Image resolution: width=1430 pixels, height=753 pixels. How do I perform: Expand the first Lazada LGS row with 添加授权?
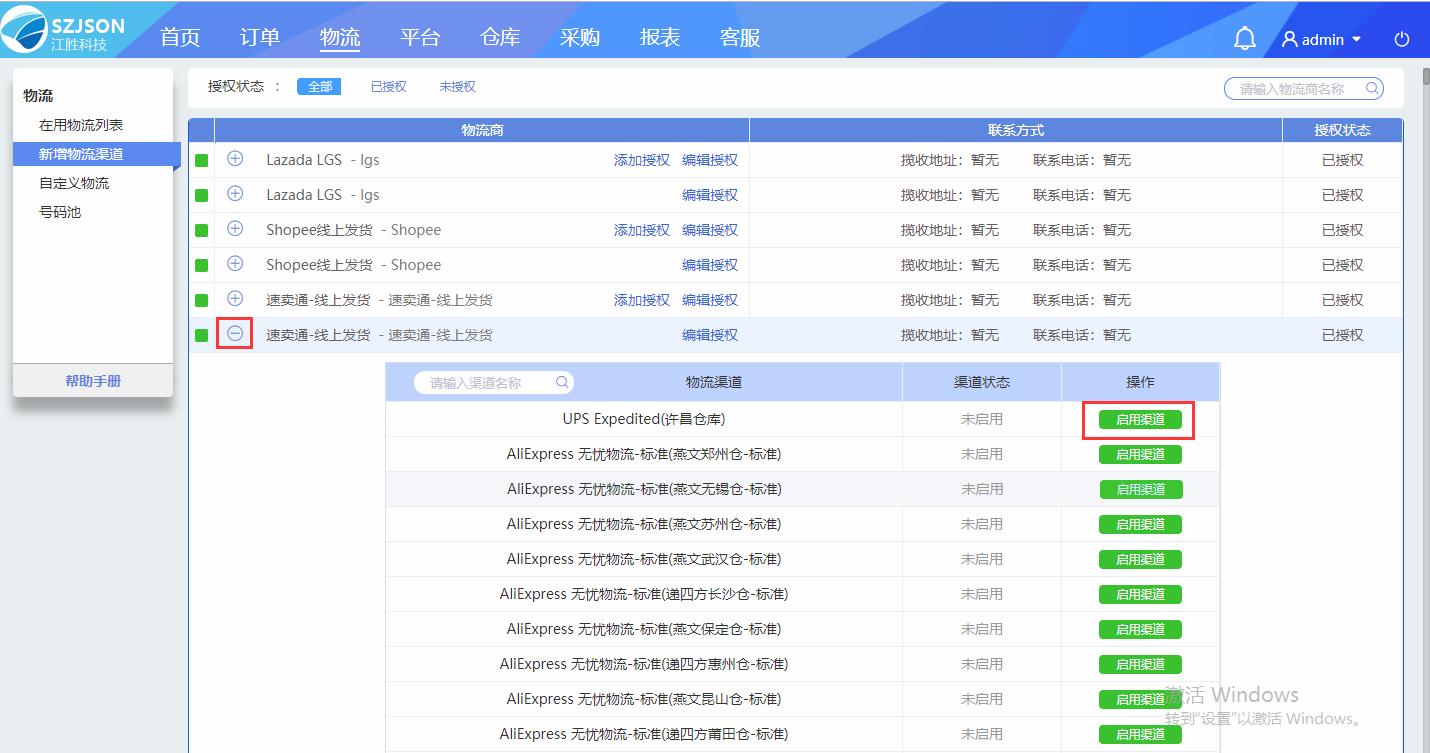235,159
